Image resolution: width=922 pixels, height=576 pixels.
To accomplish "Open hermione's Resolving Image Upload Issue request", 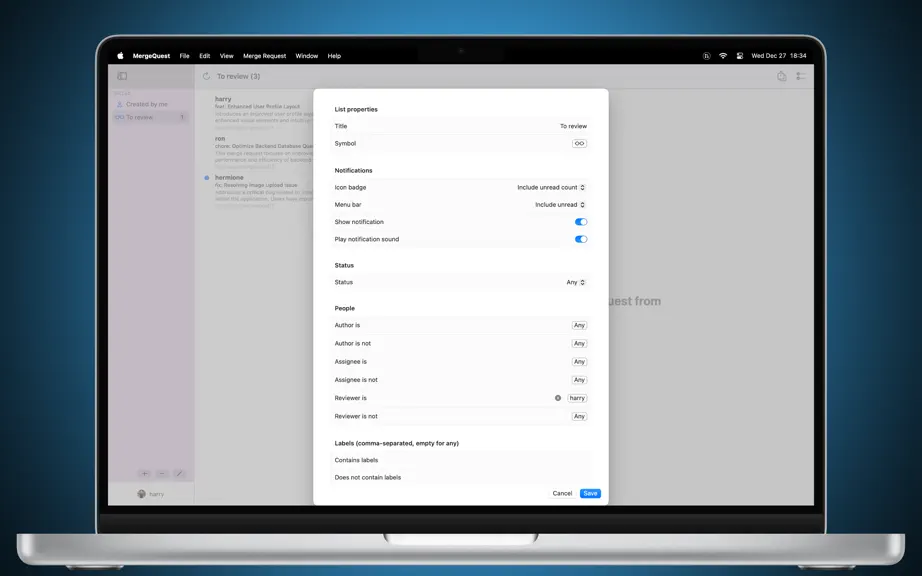I will (x=263, y=190).
